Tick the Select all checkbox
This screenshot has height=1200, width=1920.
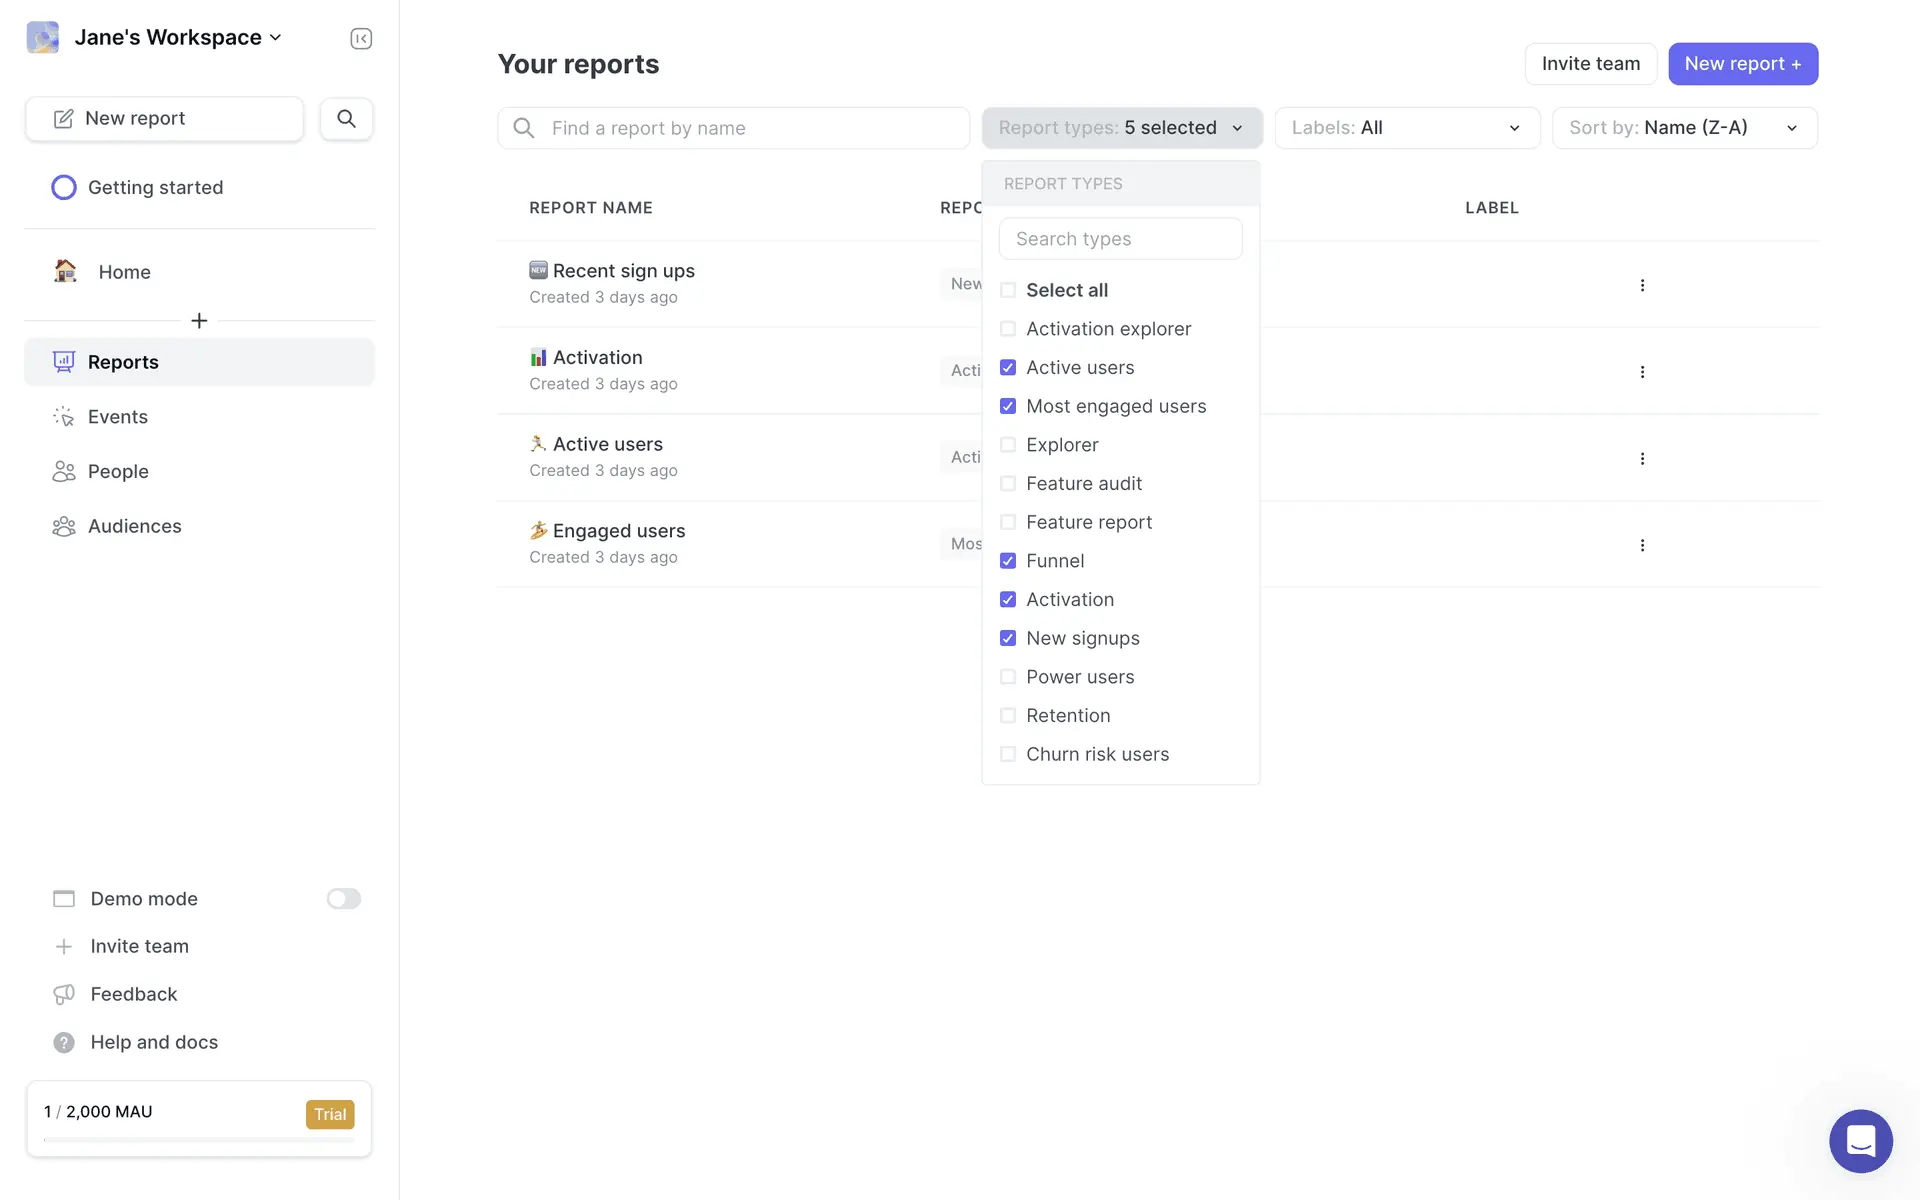1008,290
